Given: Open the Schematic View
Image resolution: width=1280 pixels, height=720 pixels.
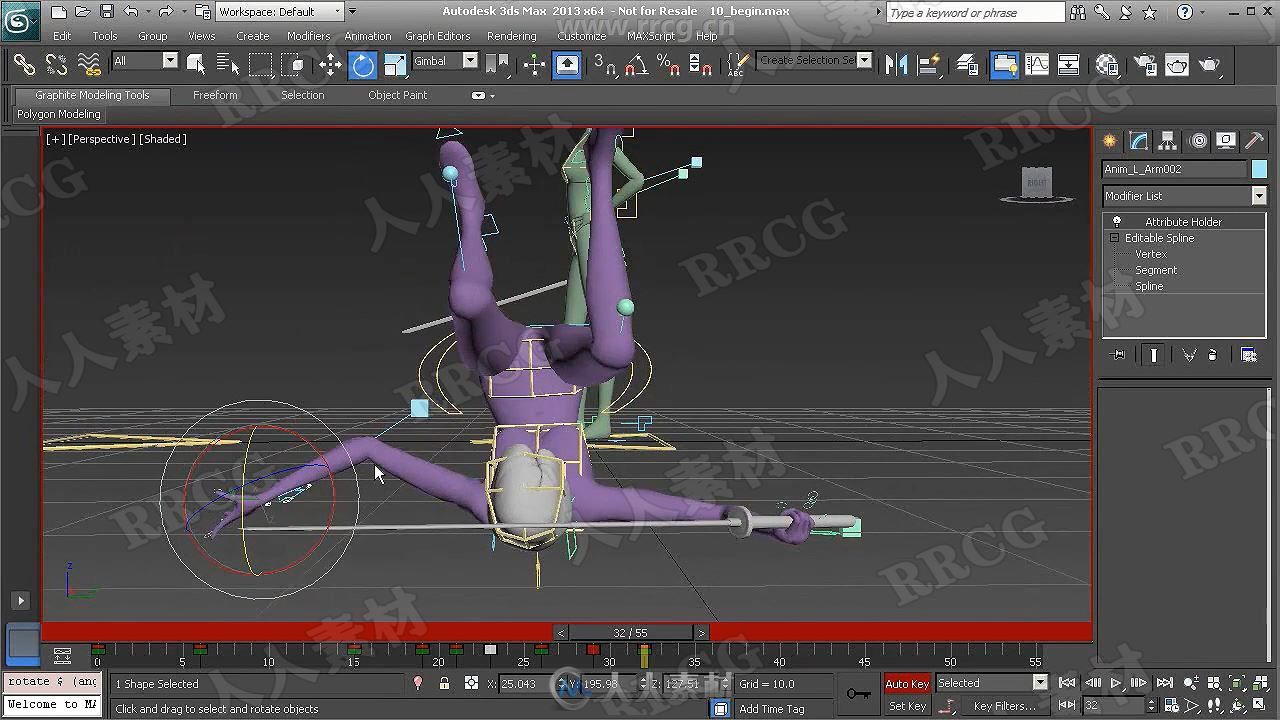Looking at the screenshot, I should [1069, 65].
